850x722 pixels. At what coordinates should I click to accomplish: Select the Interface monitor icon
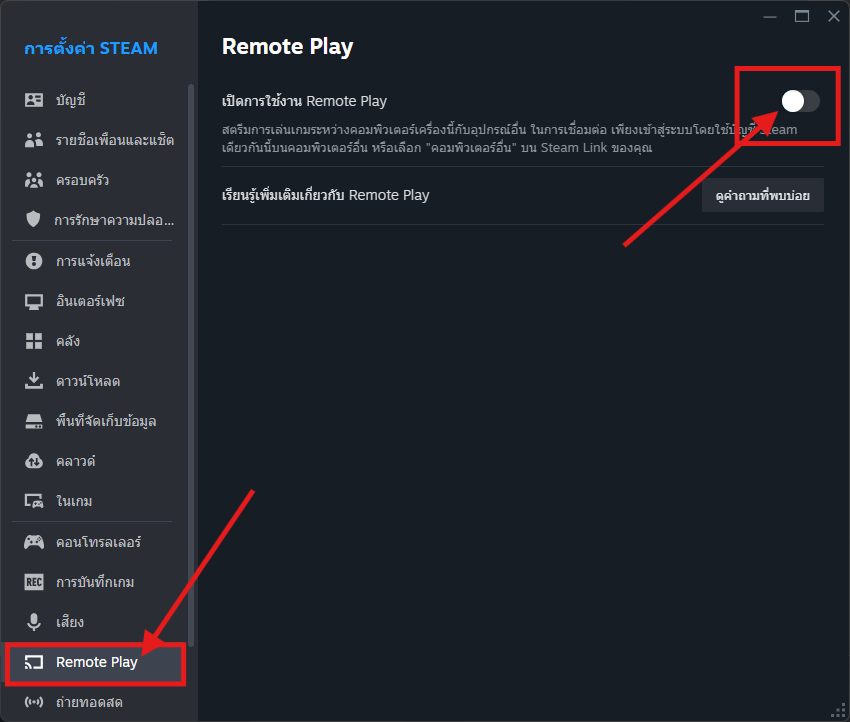(34, 301)
